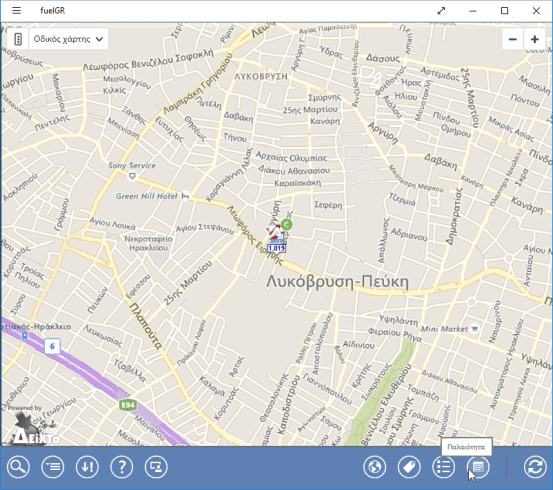Zoom out the map with minus button
Viewport: 553px width, 490px height.
(512, 39)
